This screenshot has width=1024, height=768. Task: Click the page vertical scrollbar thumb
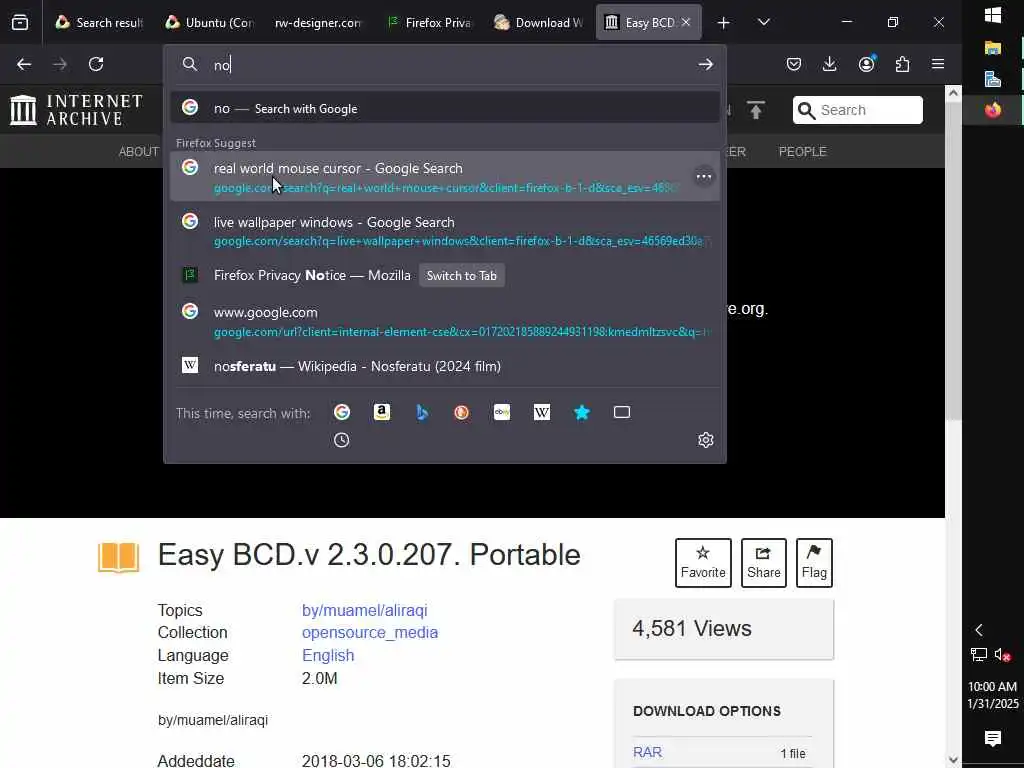tap(953, 261)
